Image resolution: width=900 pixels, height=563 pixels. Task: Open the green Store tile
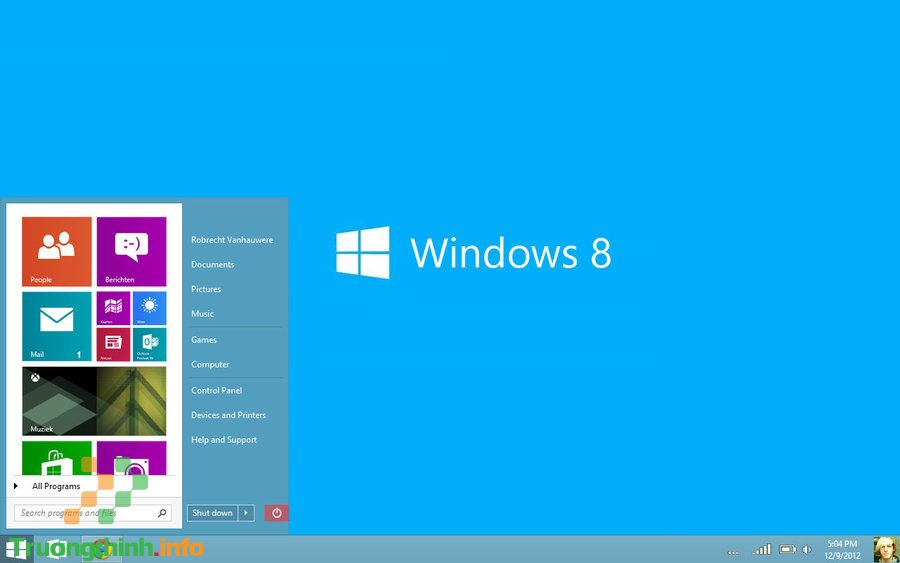[x=56, y=458]
